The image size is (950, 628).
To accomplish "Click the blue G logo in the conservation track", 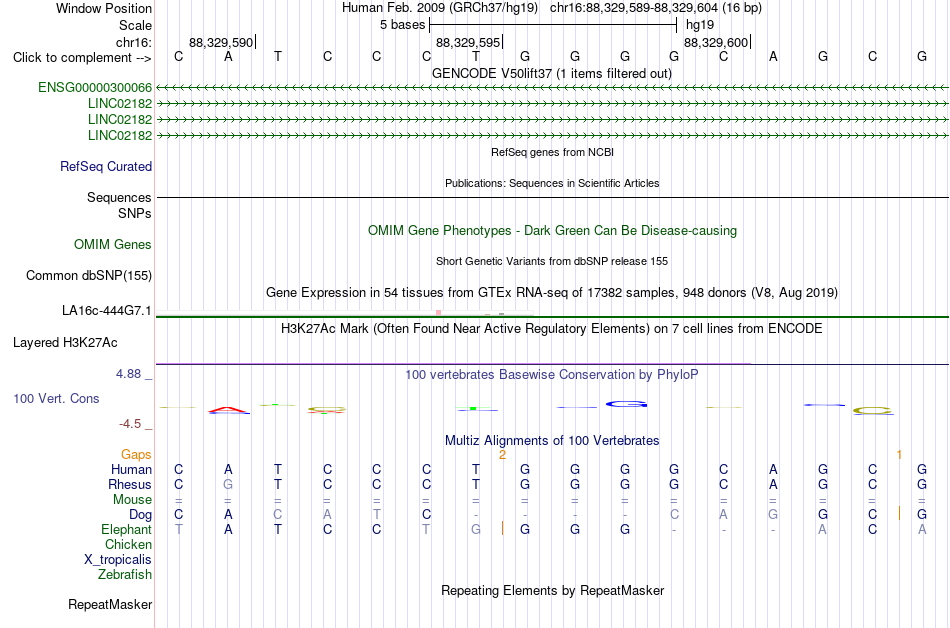I will [x=626, y=404].
